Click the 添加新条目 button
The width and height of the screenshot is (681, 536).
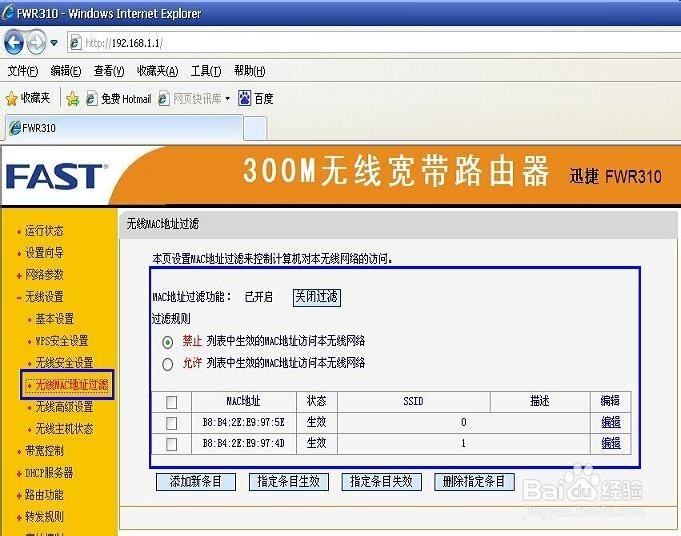click(x=195, y=482)
